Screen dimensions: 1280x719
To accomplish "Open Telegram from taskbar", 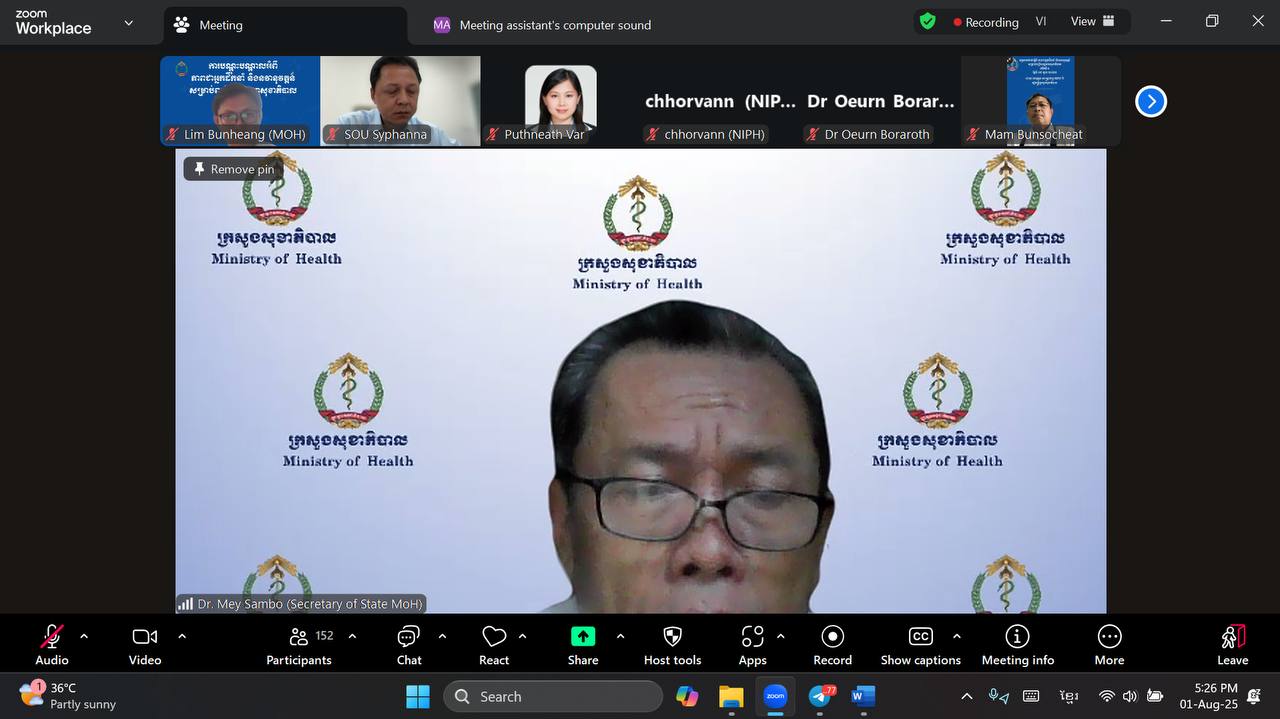I will (x=822, y=696).
